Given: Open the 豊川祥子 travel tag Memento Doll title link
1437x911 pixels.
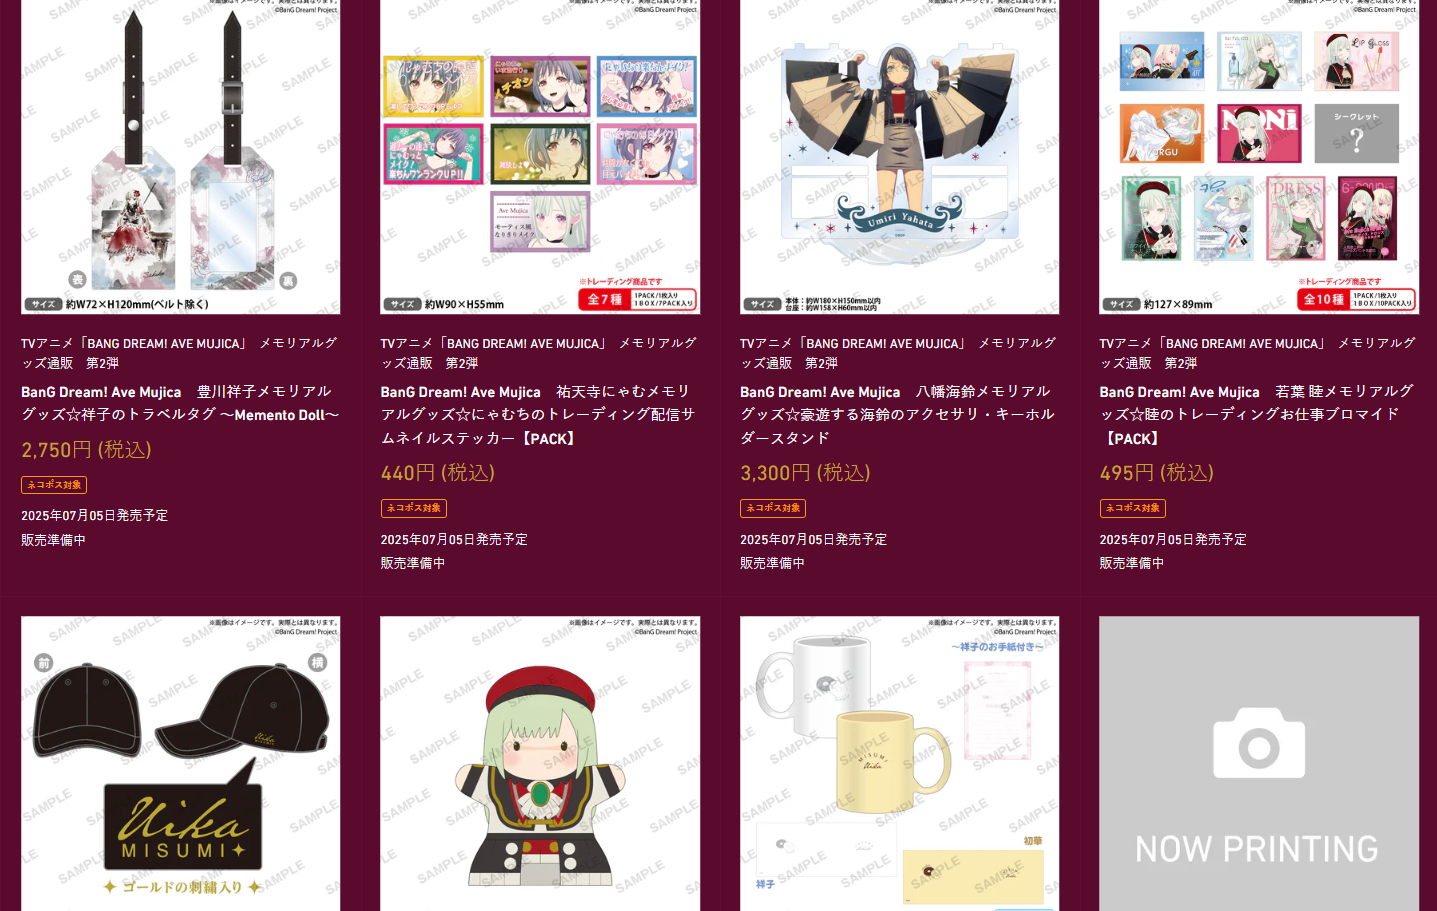Looking at the screenshot, I should 180,403.
